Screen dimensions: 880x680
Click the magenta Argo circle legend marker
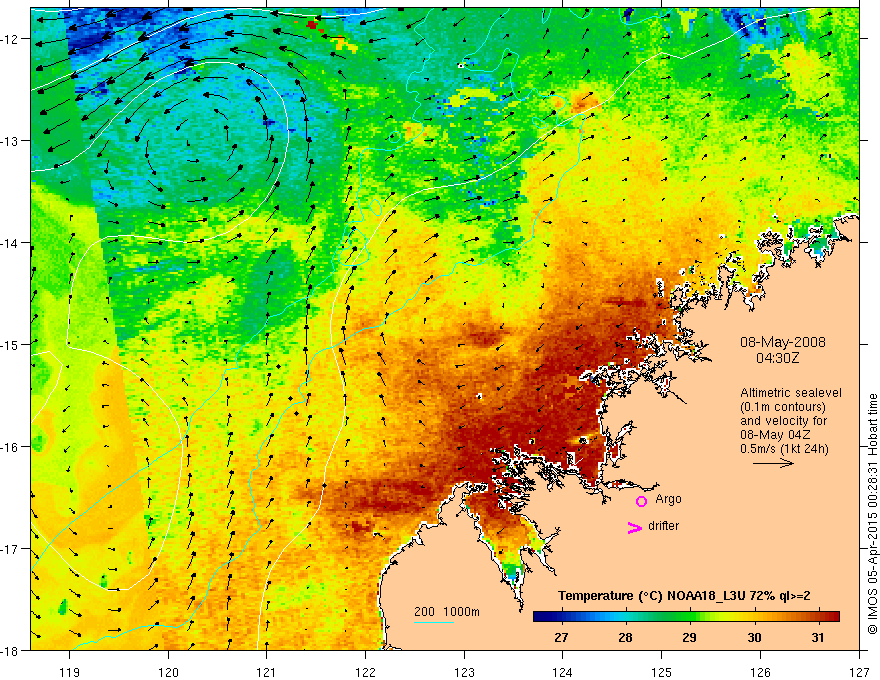[641, 501]
